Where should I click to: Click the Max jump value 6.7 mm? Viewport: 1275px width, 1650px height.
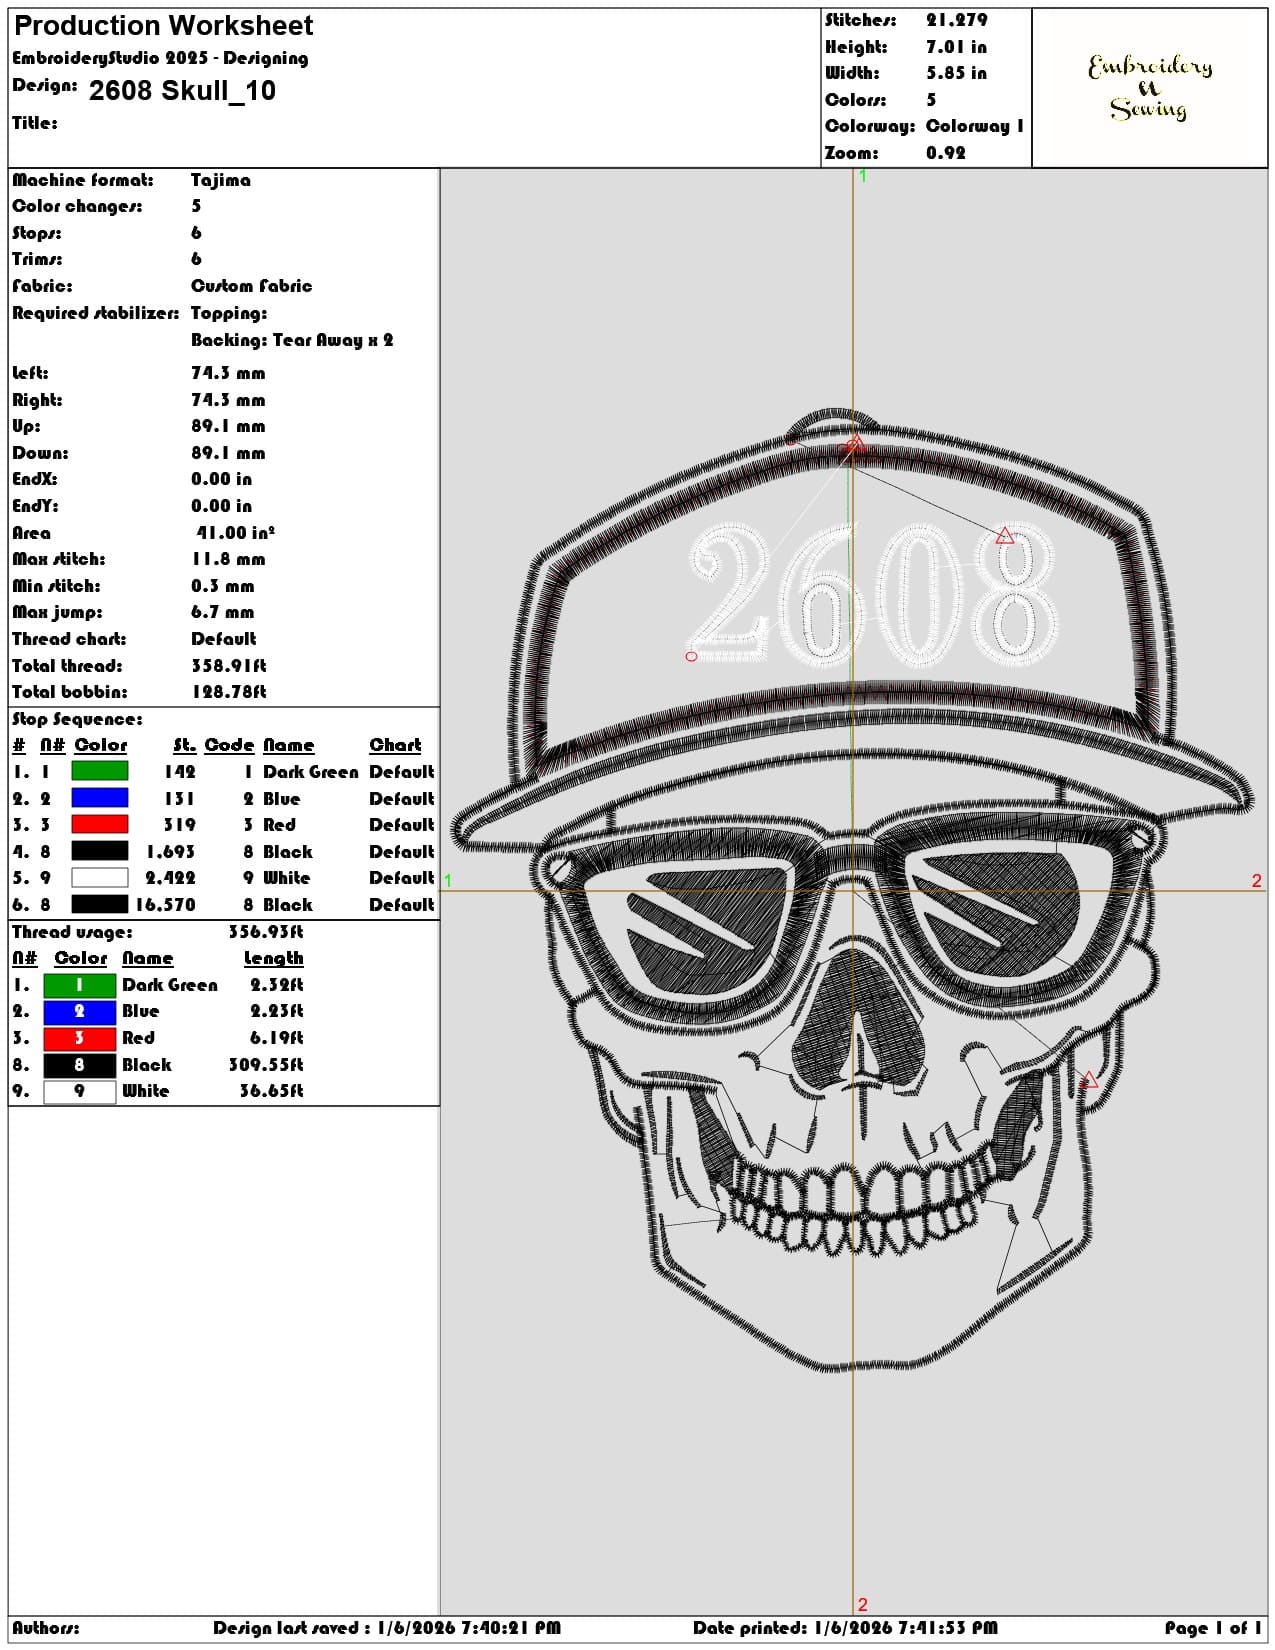coord(223,612)
